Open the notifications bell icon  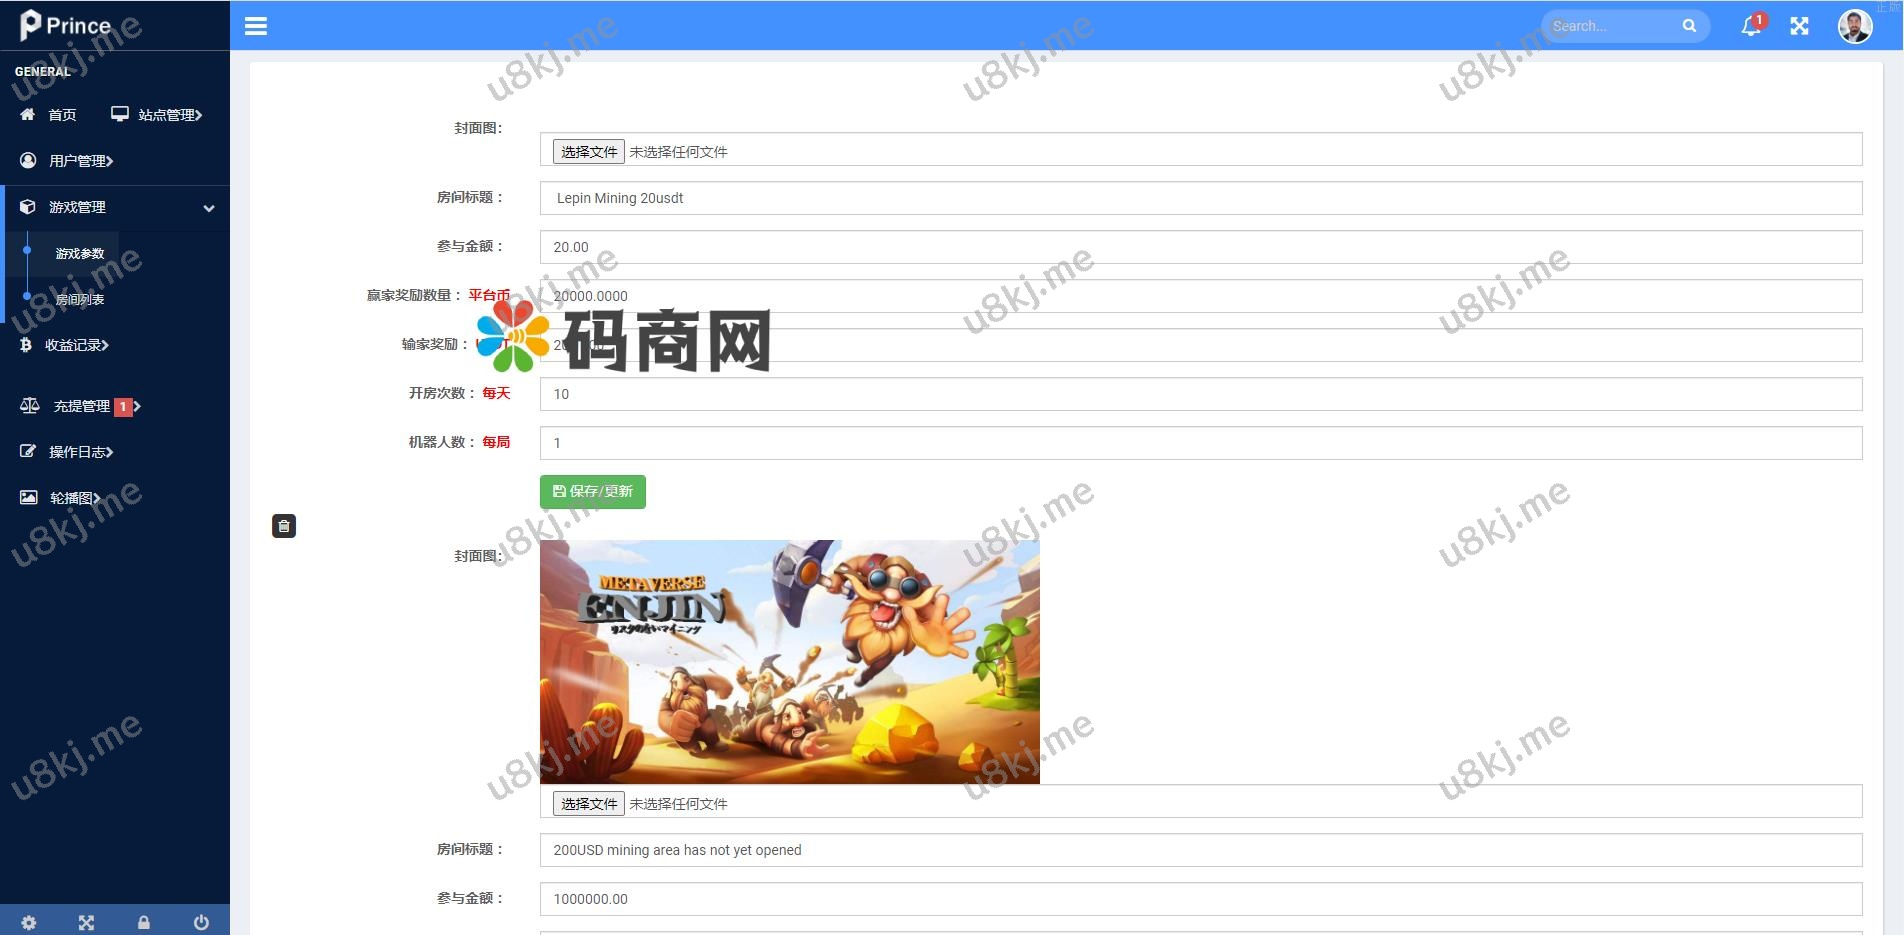[x=1750, y=26]
